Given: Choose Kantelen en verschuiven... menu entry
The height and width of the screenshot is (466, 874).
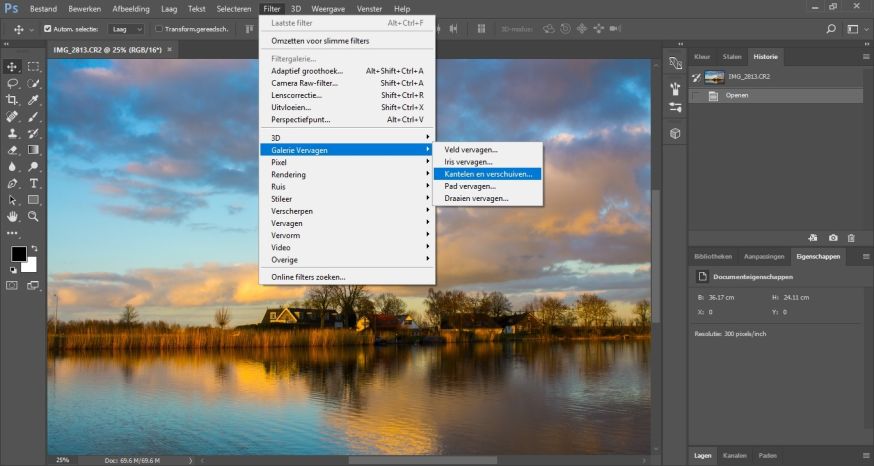Looking at the screenshot, I should pyautogui.click(x=489, y=173).
